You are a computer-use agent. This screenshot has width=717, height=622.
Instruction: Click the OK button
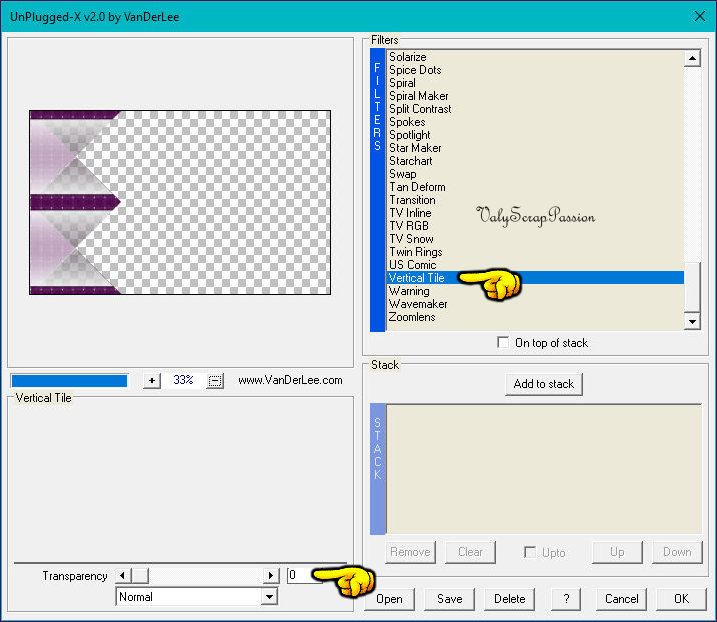pyautogui.click(x=681, y=599)
